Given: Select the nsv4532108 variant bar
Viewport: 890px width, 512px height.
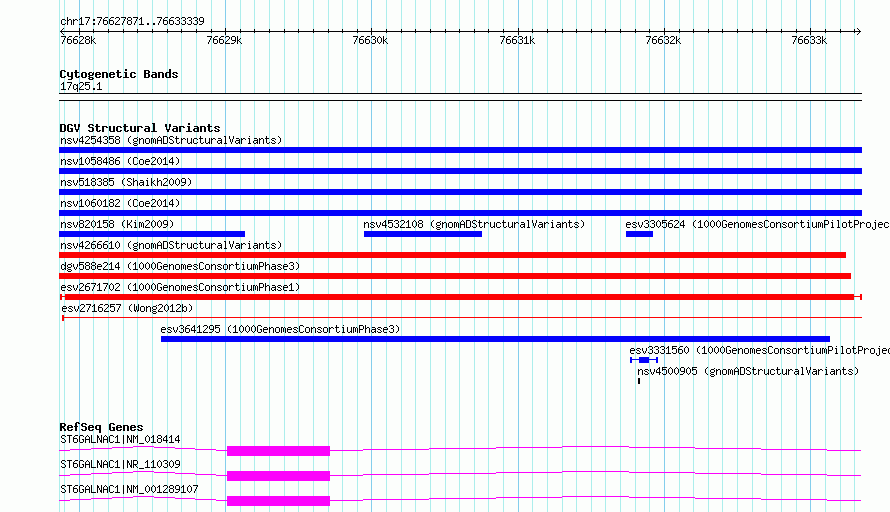Looking at the screenshot, I should pyautogui.click(x=423, y=234).
